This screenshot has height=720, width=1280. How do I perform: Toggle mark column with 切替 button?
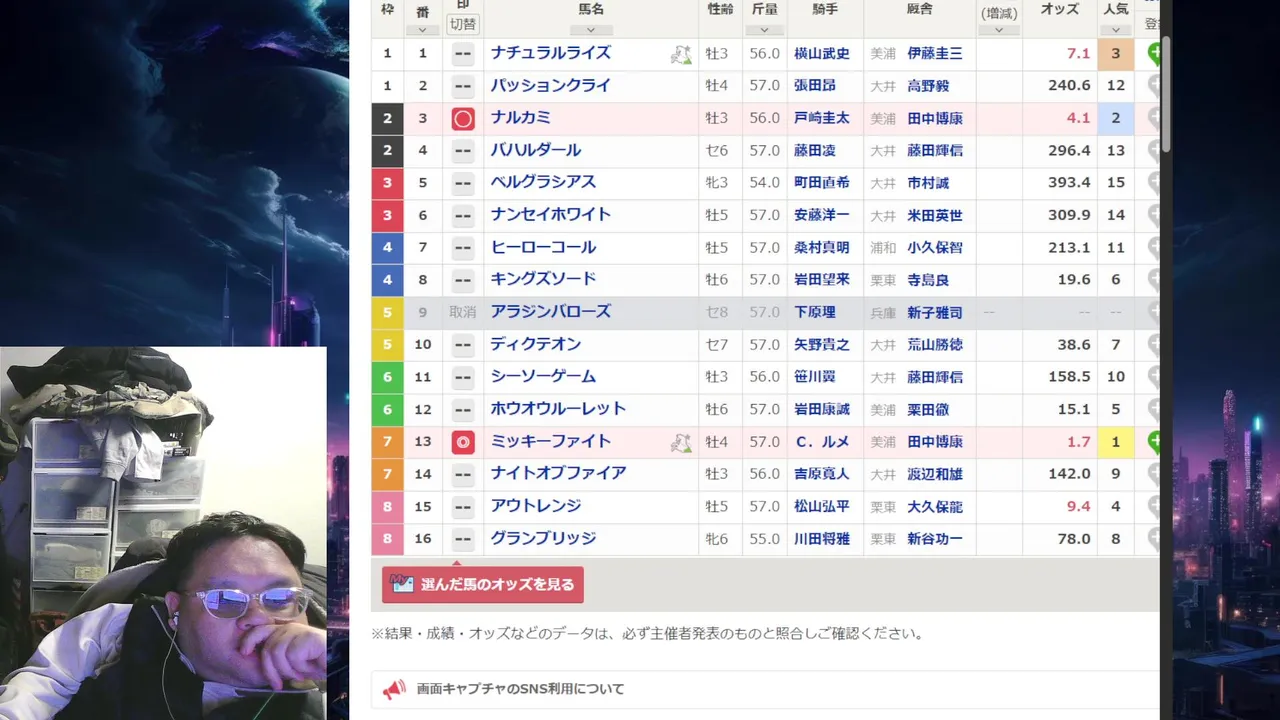pos(463,24)
